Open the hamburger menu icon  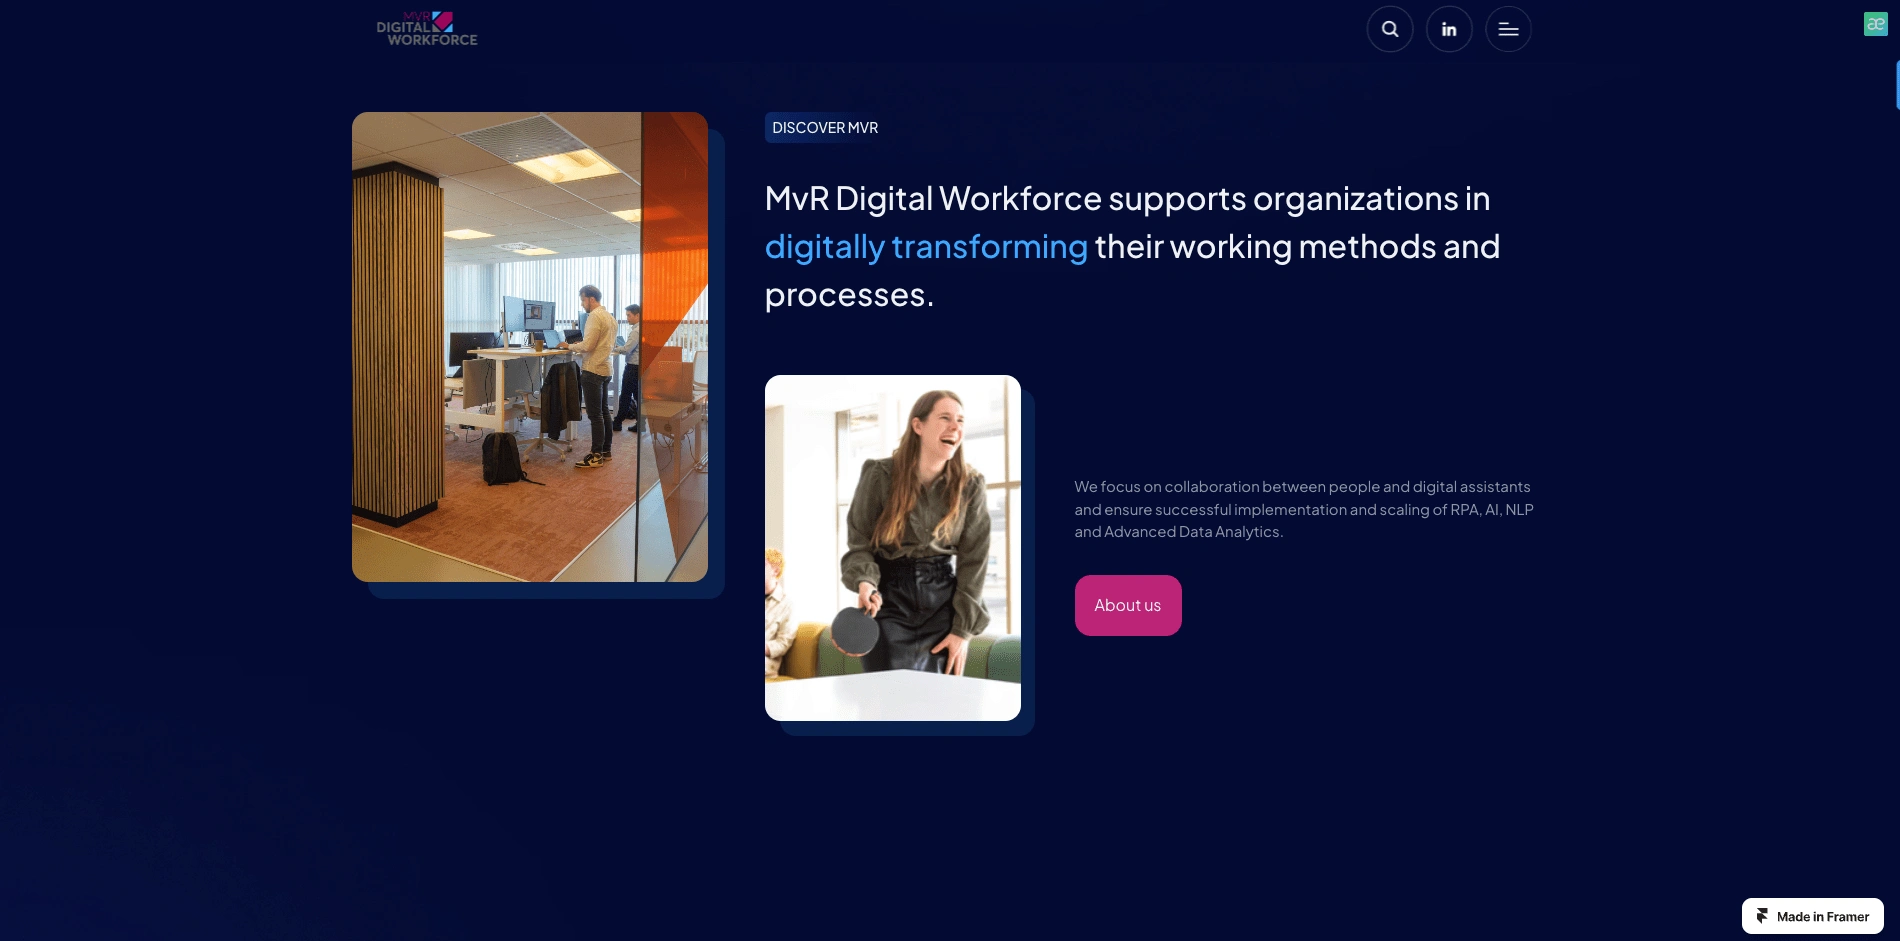click(1508, 29)
